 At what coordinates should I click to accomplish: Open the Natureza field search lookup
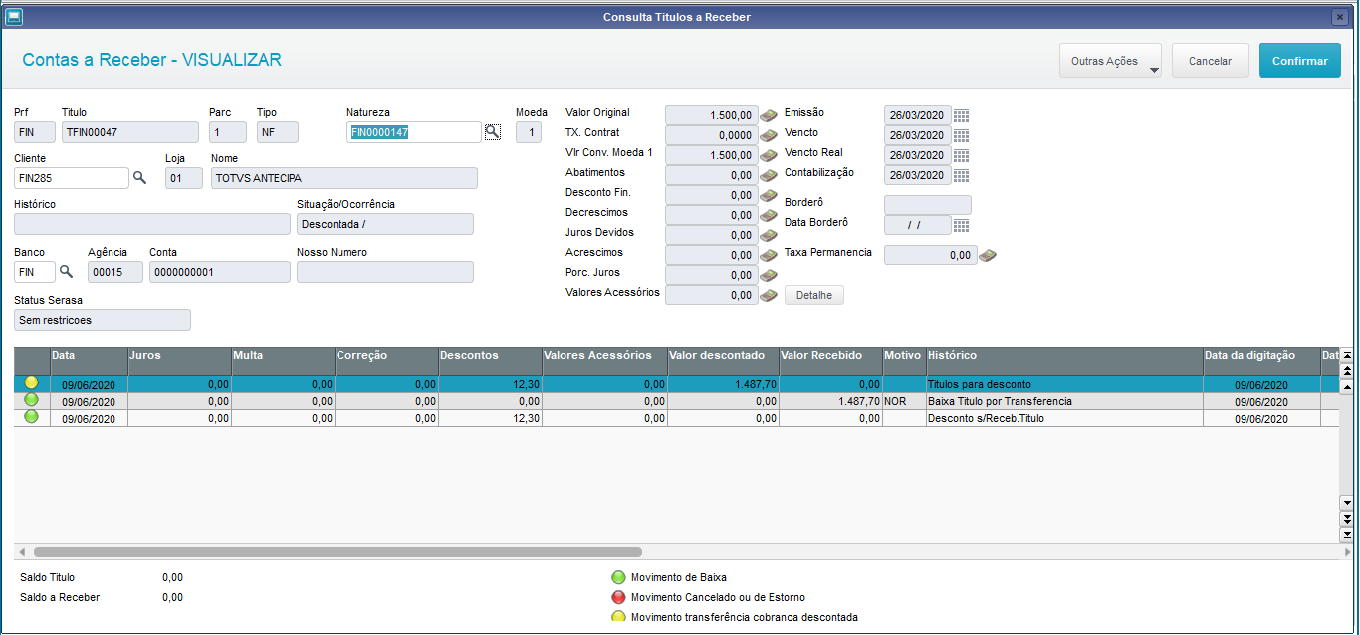492,132
